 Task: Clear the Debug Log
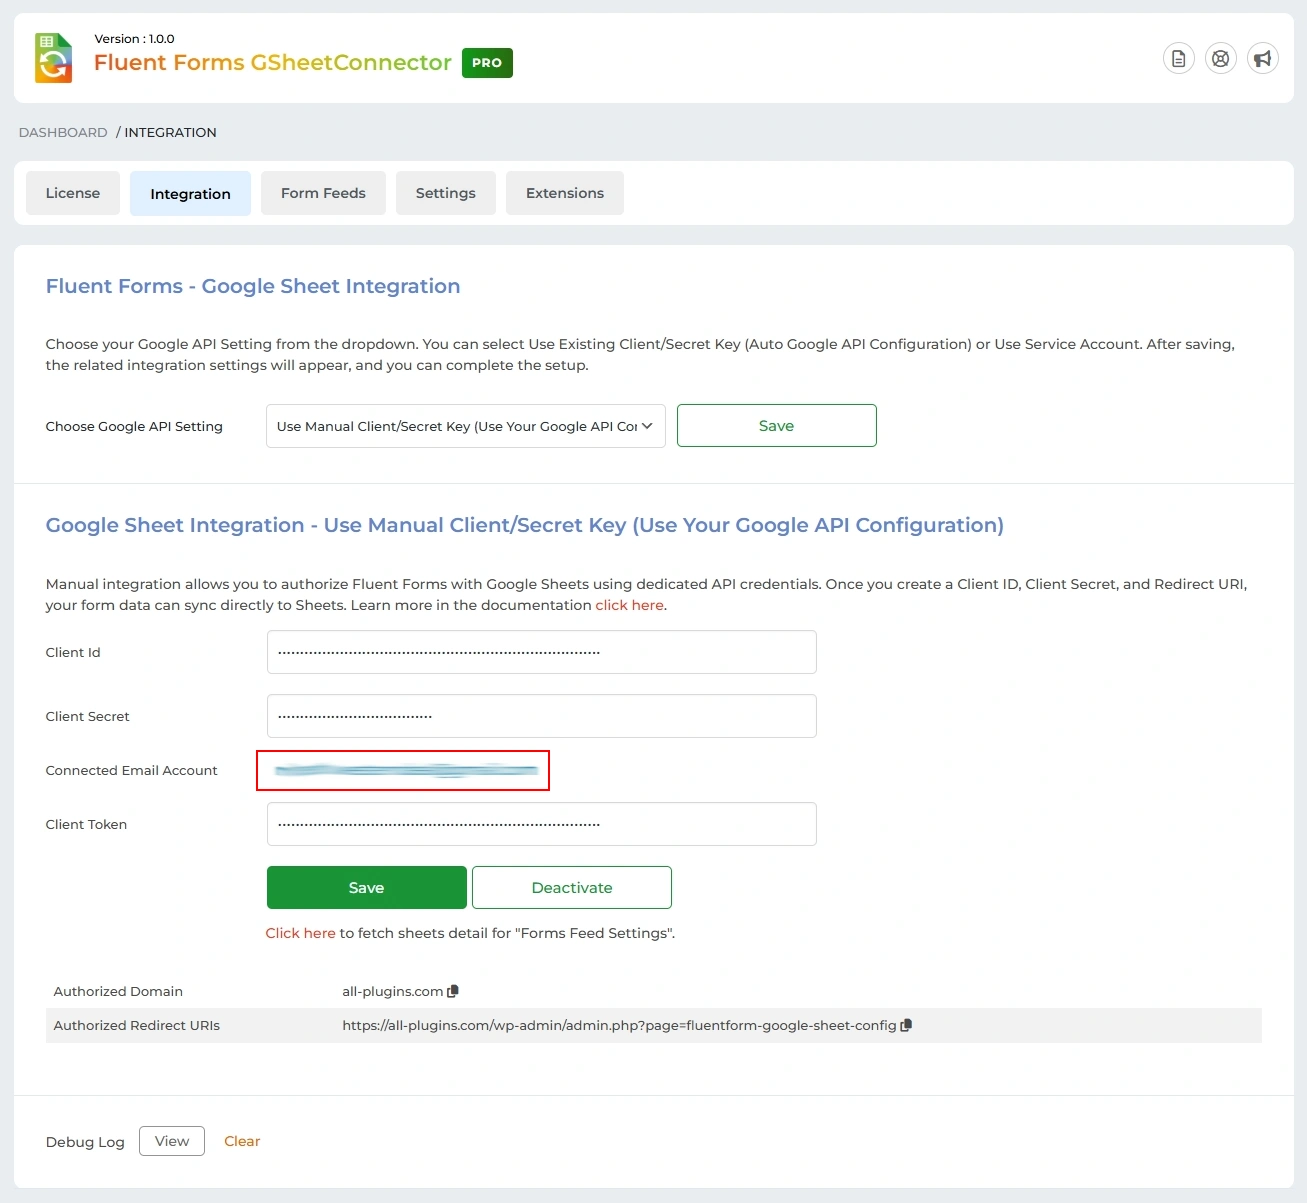tap(242, 1141)
